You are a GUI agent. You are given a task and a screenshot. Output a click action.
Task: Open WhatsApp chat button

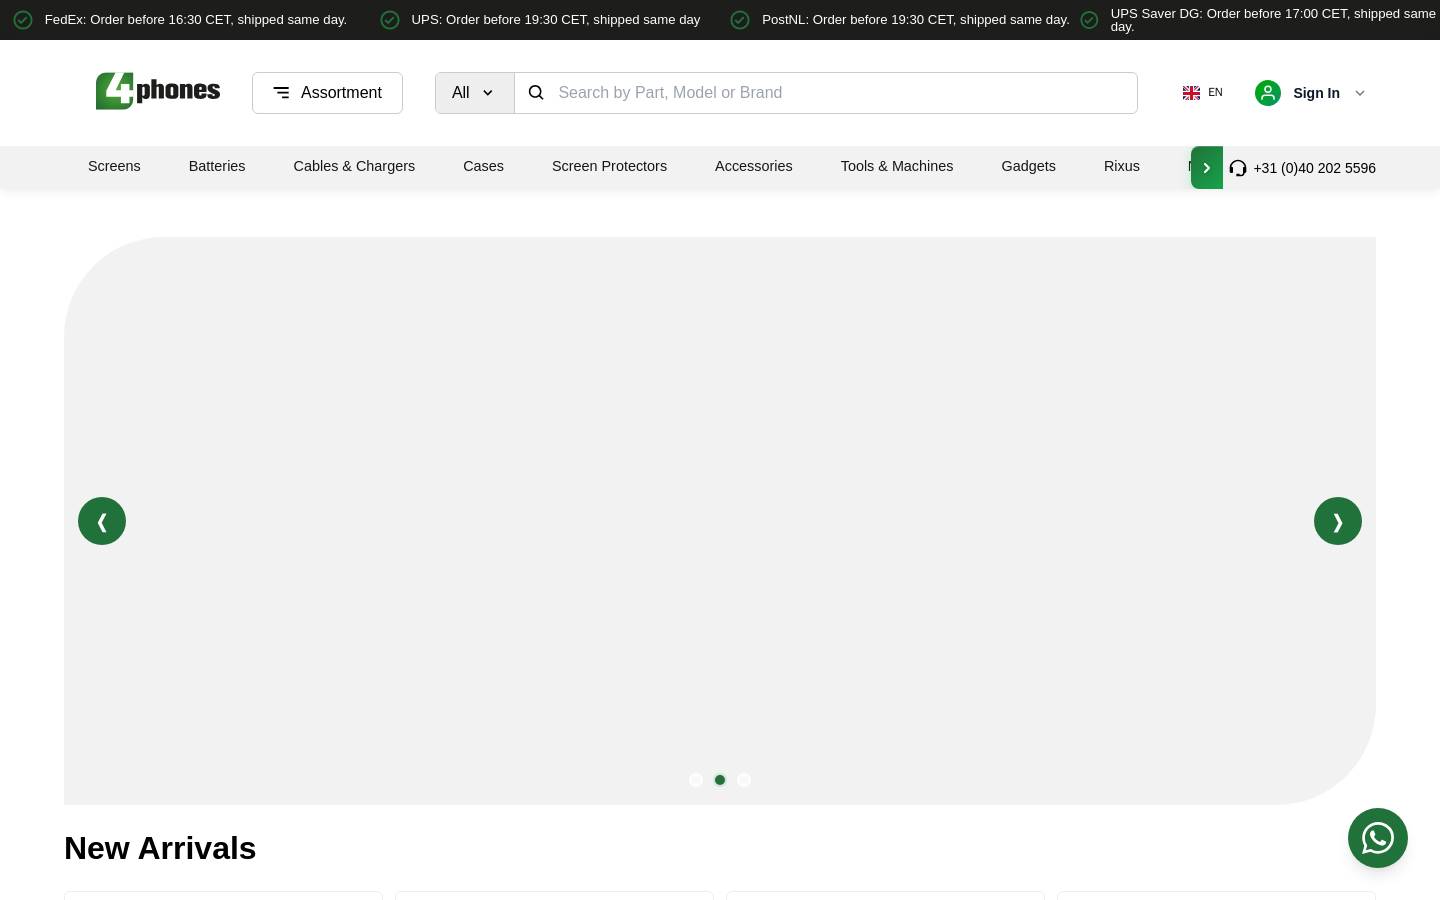pos(1378,838)
